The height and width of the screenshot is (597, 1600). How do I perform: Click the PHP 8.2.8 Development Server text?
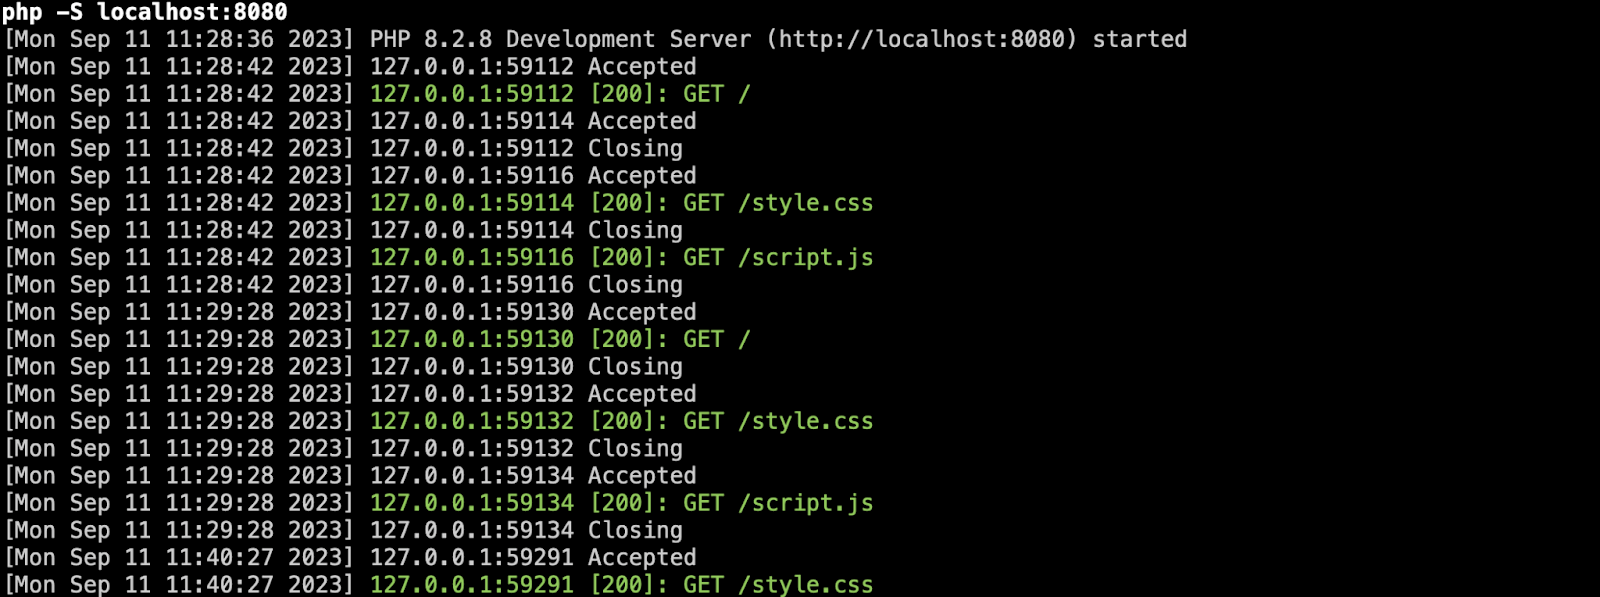point(560,40)
